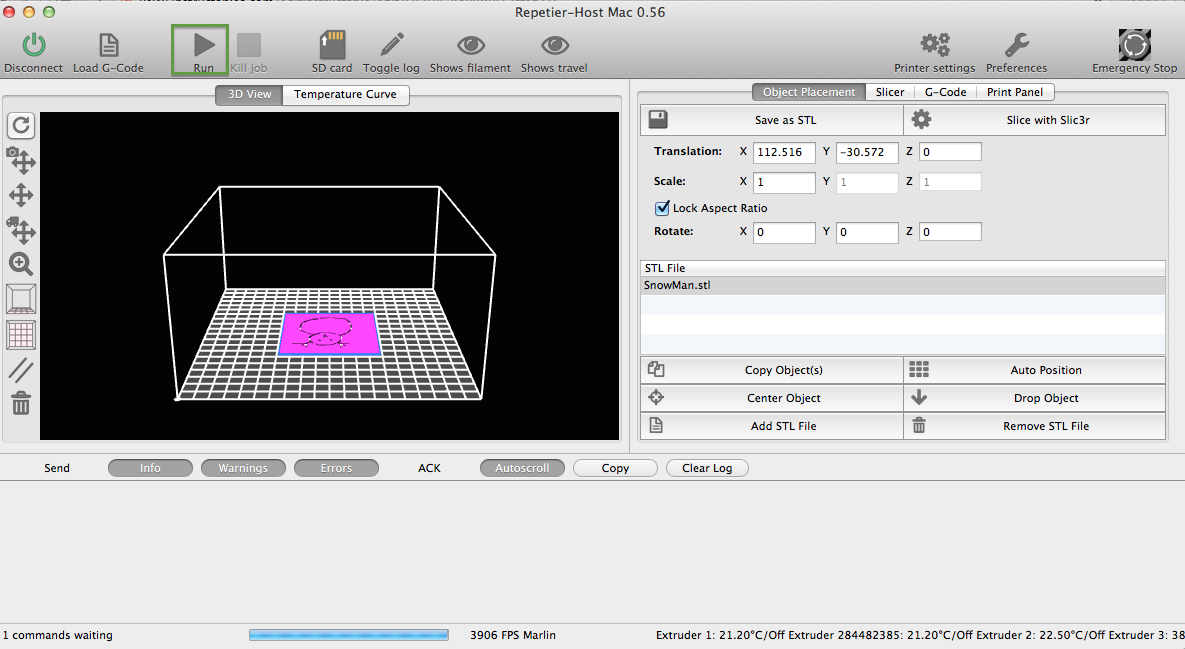This screenshot has height=649, width=1185.
Task: Select the four-arrow move view tool
Action: [21, 195]
